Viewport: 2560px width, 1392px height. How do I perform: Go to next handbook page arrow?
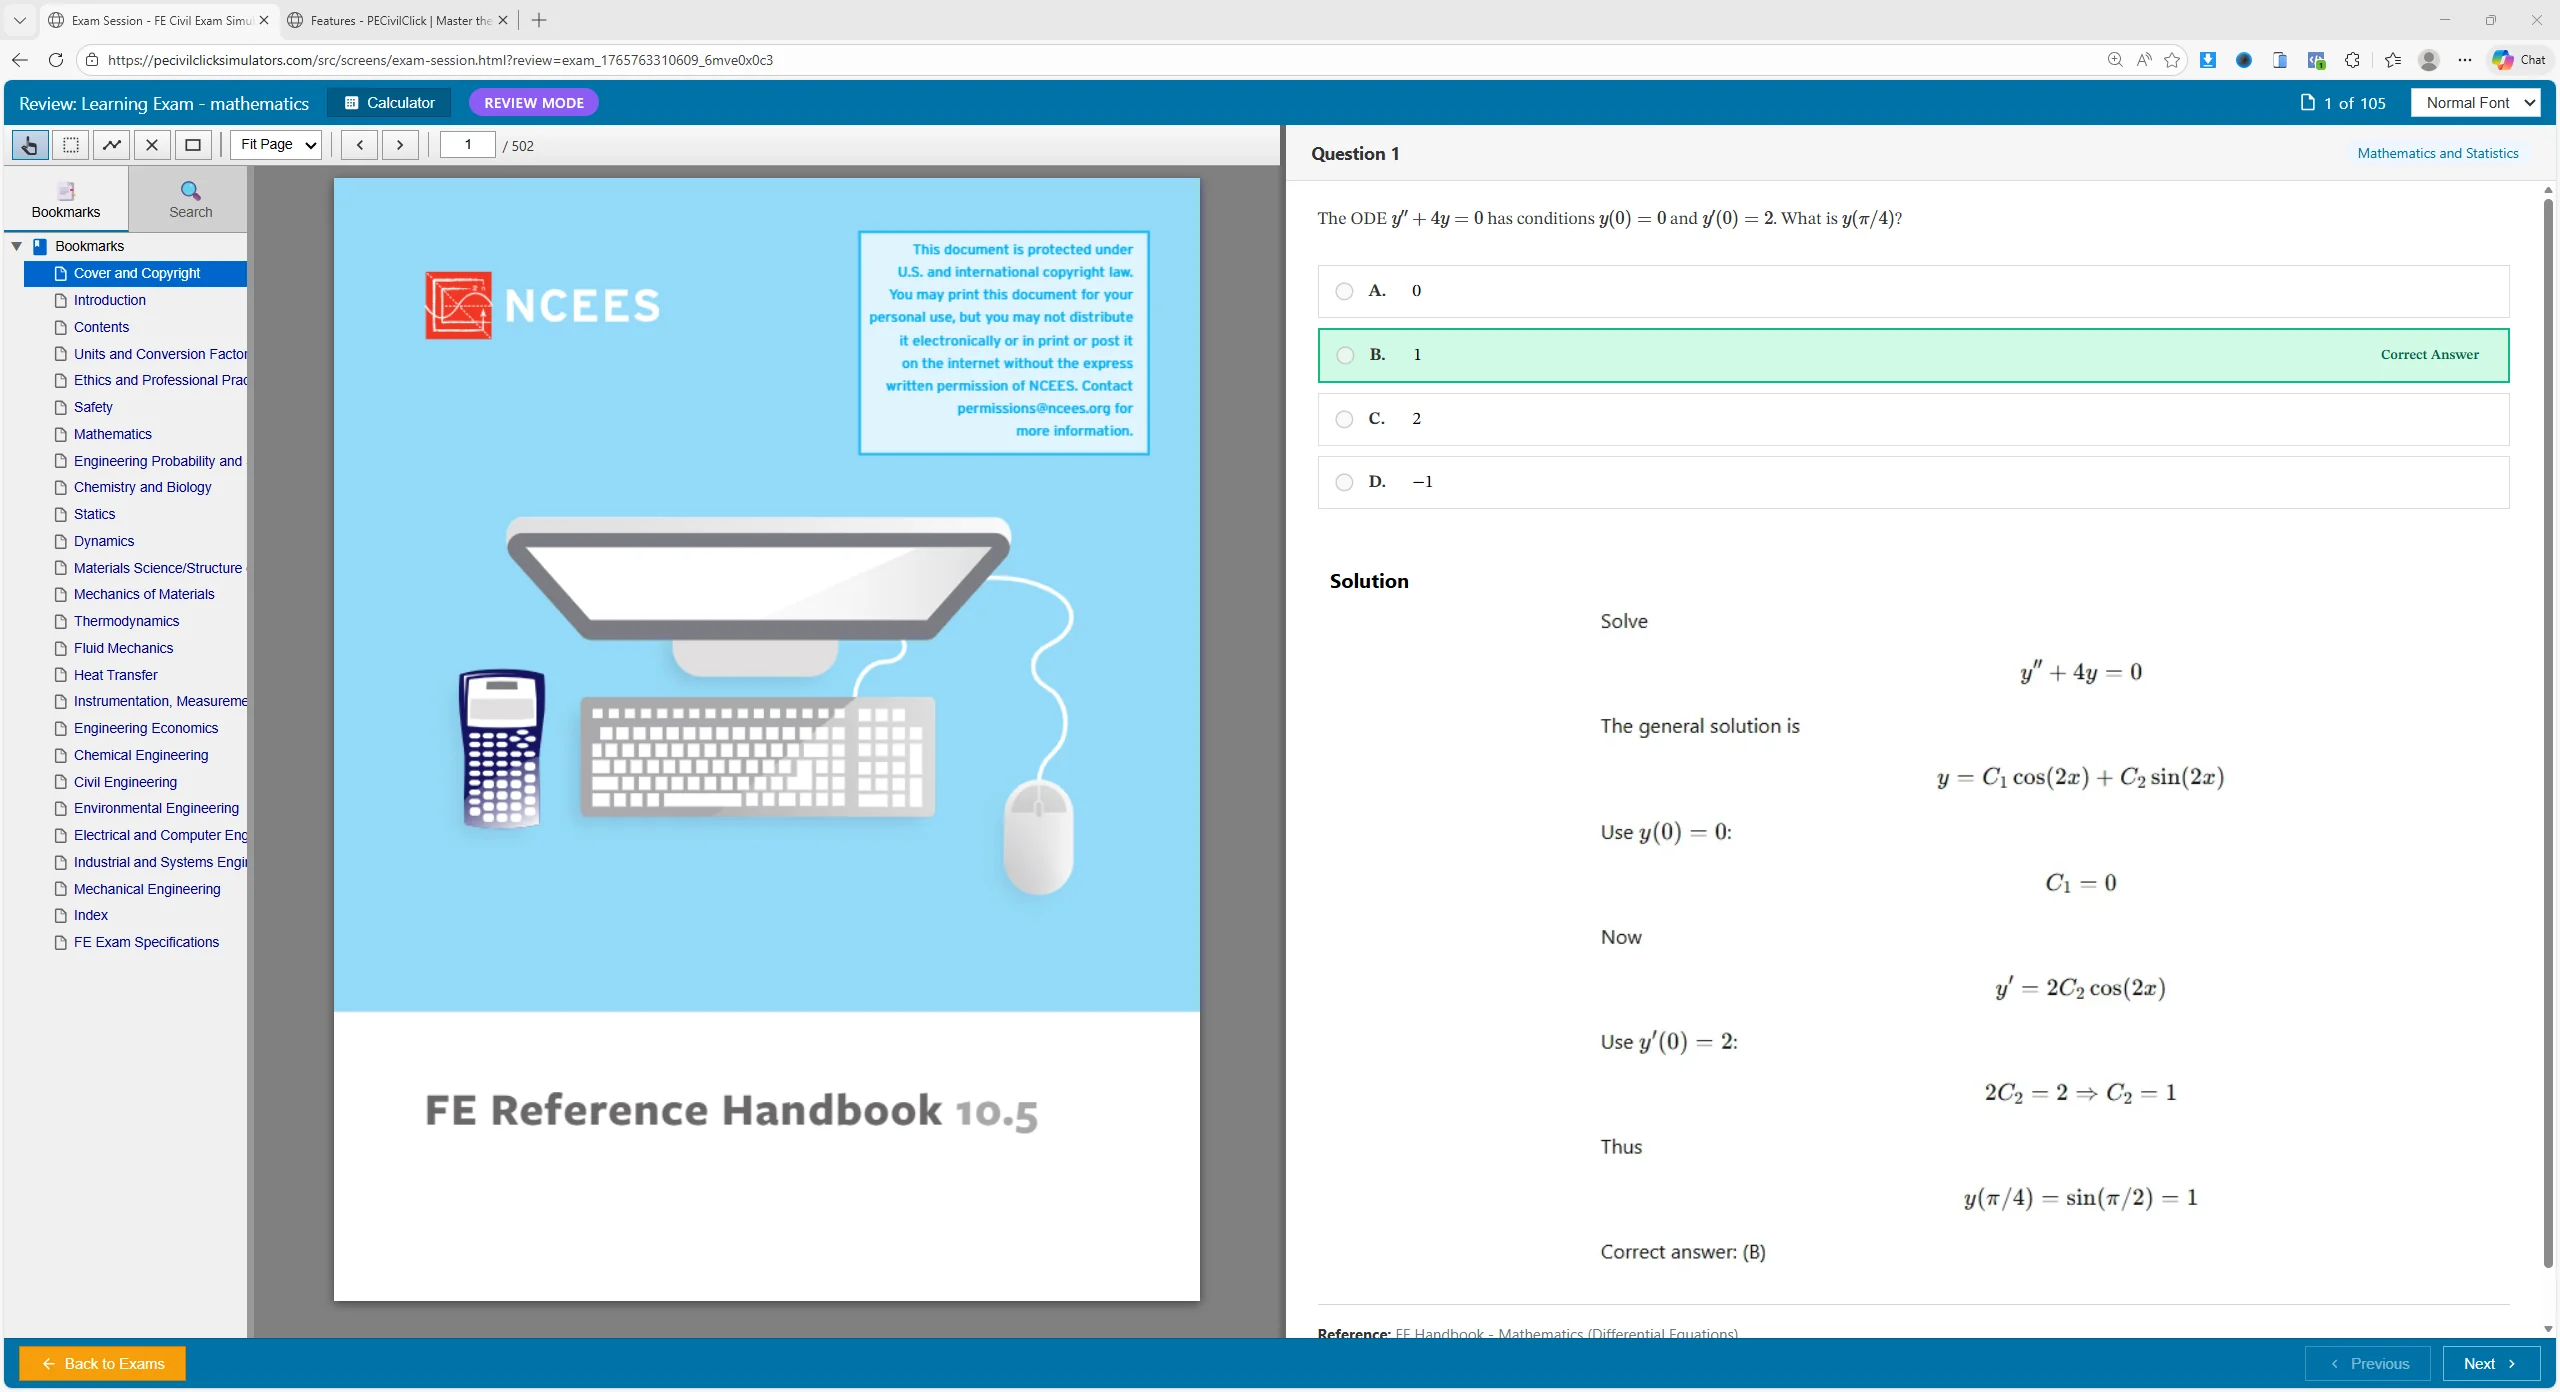coord(400,145)
